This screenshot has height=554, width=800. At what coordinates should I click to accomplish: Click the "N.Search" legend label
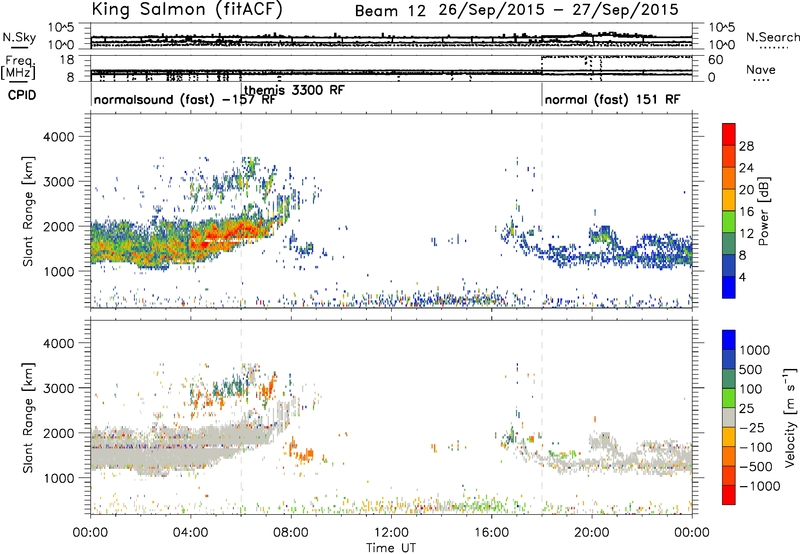pyautogui.click(x=772, y=37)
